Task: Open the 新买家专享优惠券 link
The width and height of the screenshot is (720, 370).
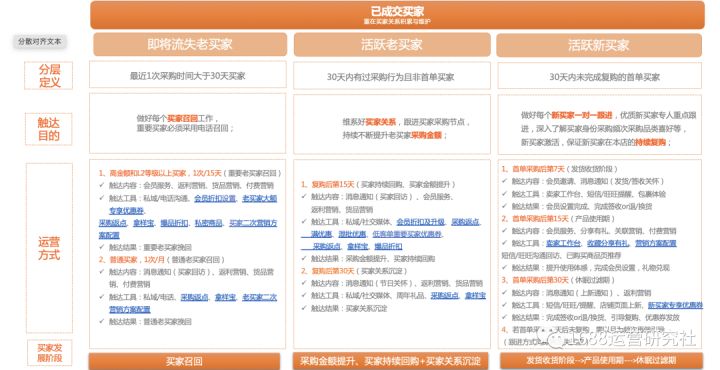Action: (675, 305)
